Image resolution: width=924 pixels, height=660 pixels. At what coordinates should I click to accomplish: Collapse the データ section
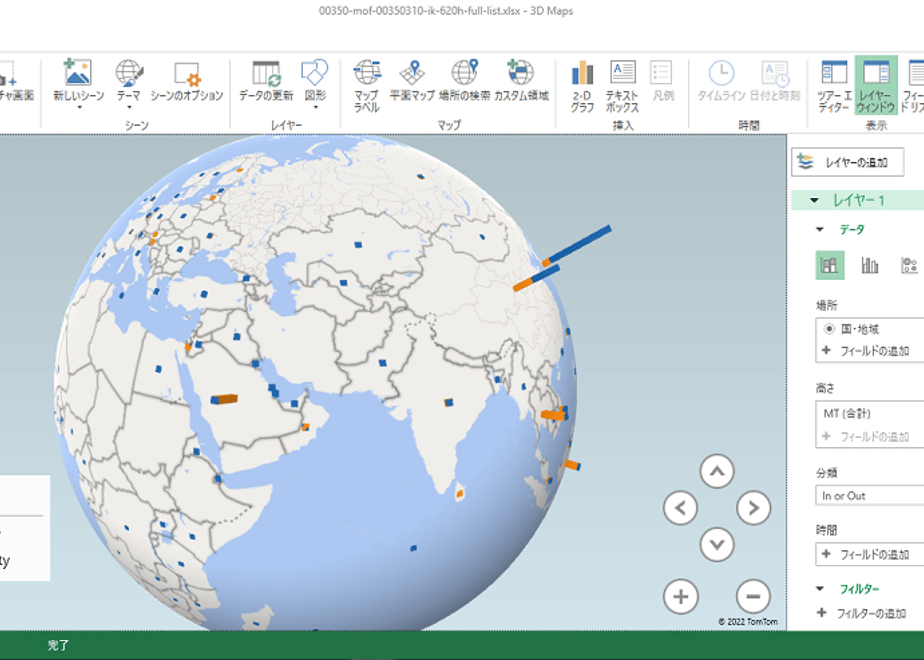(x=820, y=229)
